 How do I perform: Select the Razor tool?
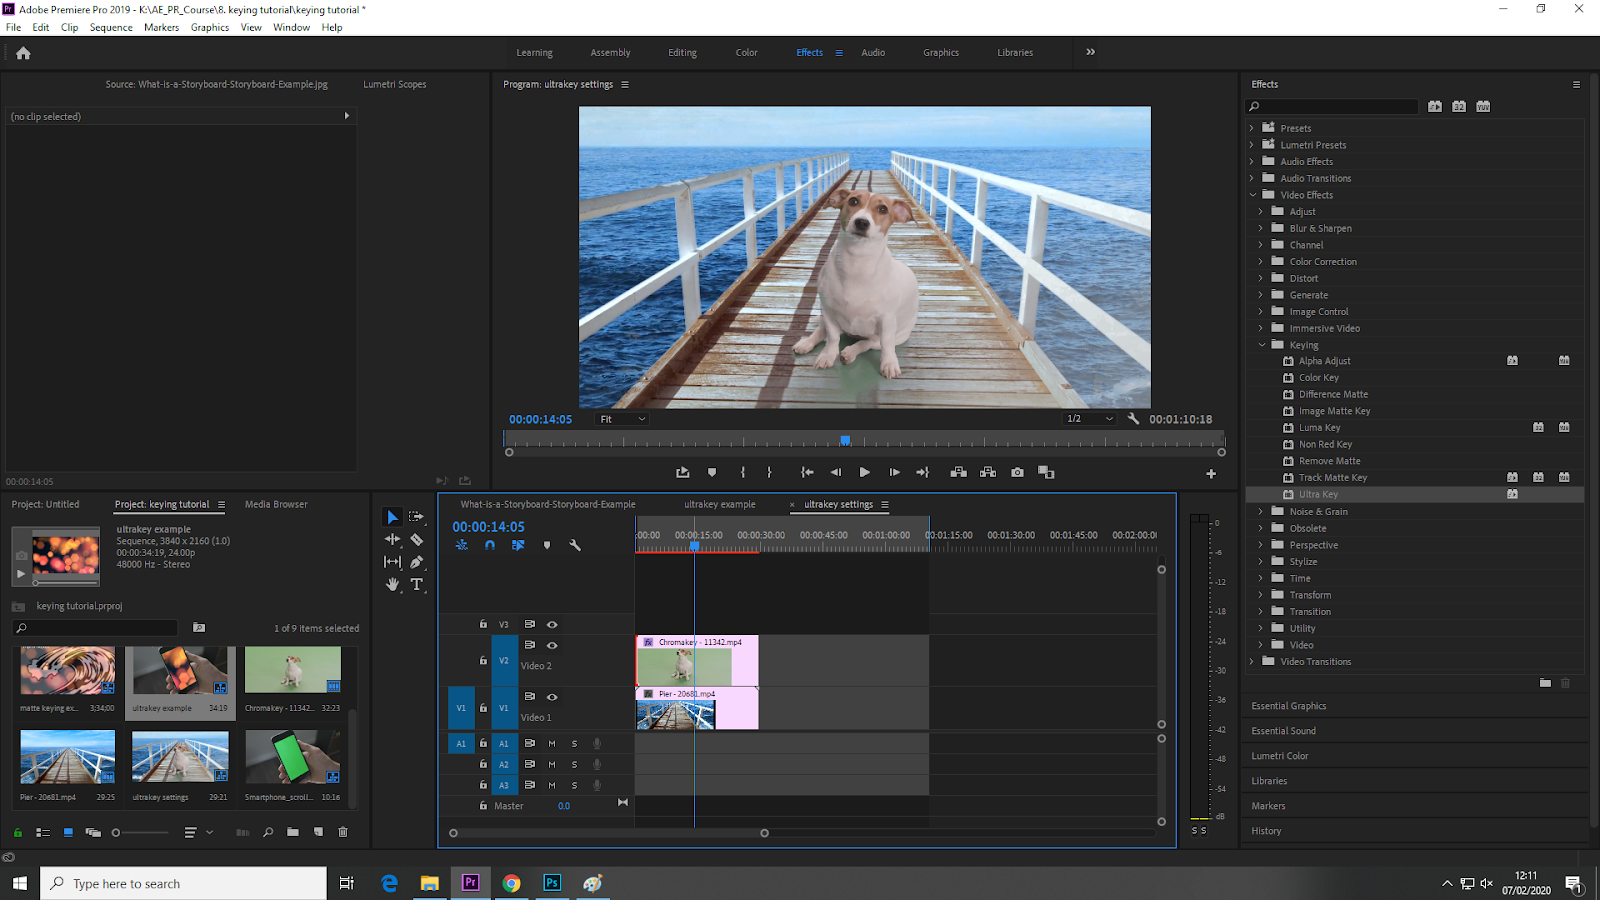tap(417, 539)
